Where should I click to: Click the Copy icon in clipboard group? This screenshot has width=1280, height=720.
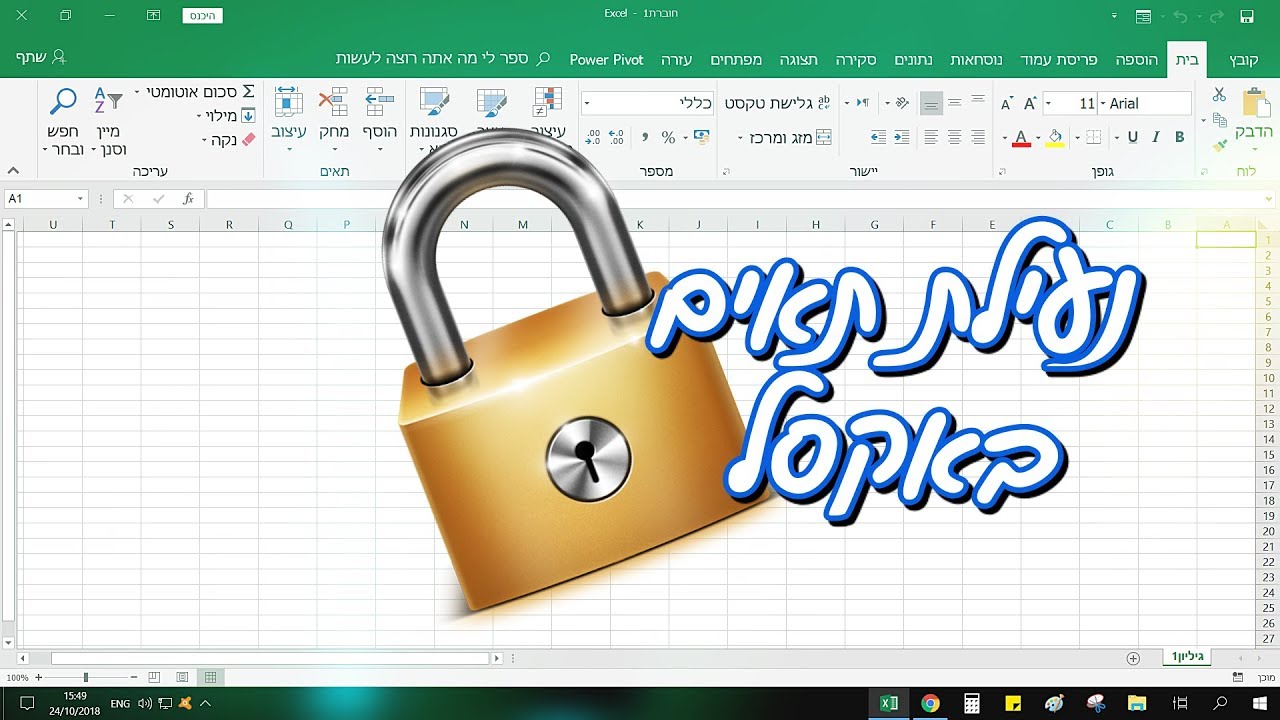click(1219, 120)
